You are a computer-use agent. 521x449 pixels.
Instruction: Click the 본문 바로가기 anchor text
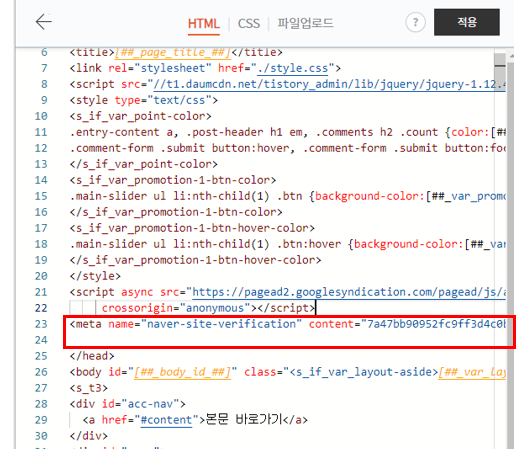pyautogui.click(x=244, y=419)
